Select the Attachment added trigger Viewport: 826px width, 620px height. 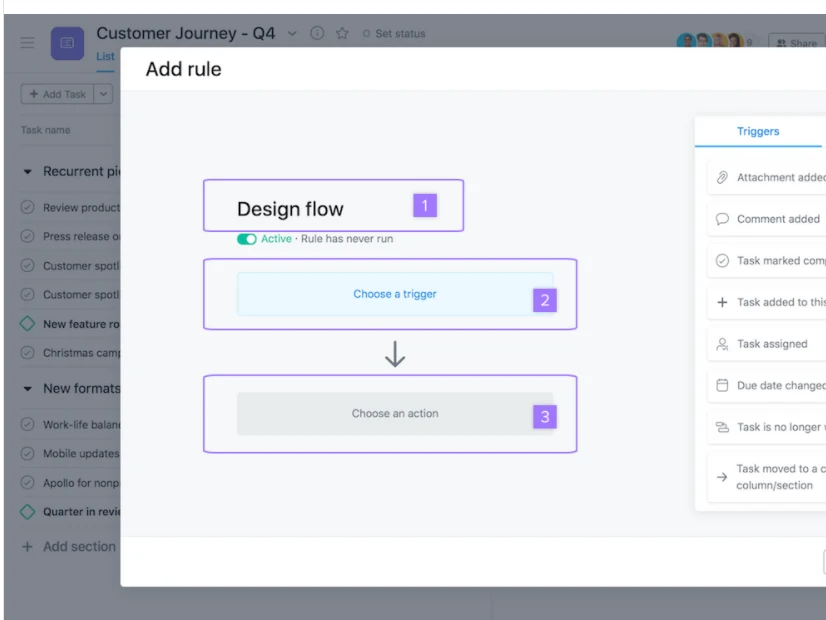766,178
